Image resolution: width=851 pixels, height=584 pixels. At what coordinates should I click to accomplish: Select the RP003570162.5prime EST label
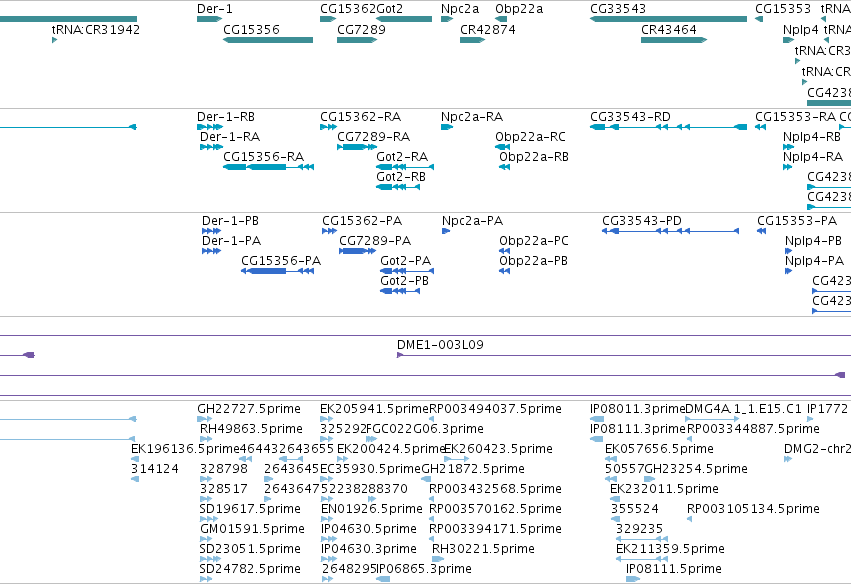pos(495,509)
